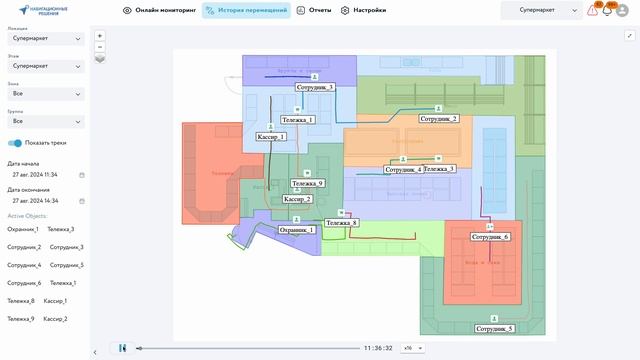The height and width of the screenshot is (360, 640).
Task: Pause the track playback
Action: pyautogui.click(x=122, y=348)
